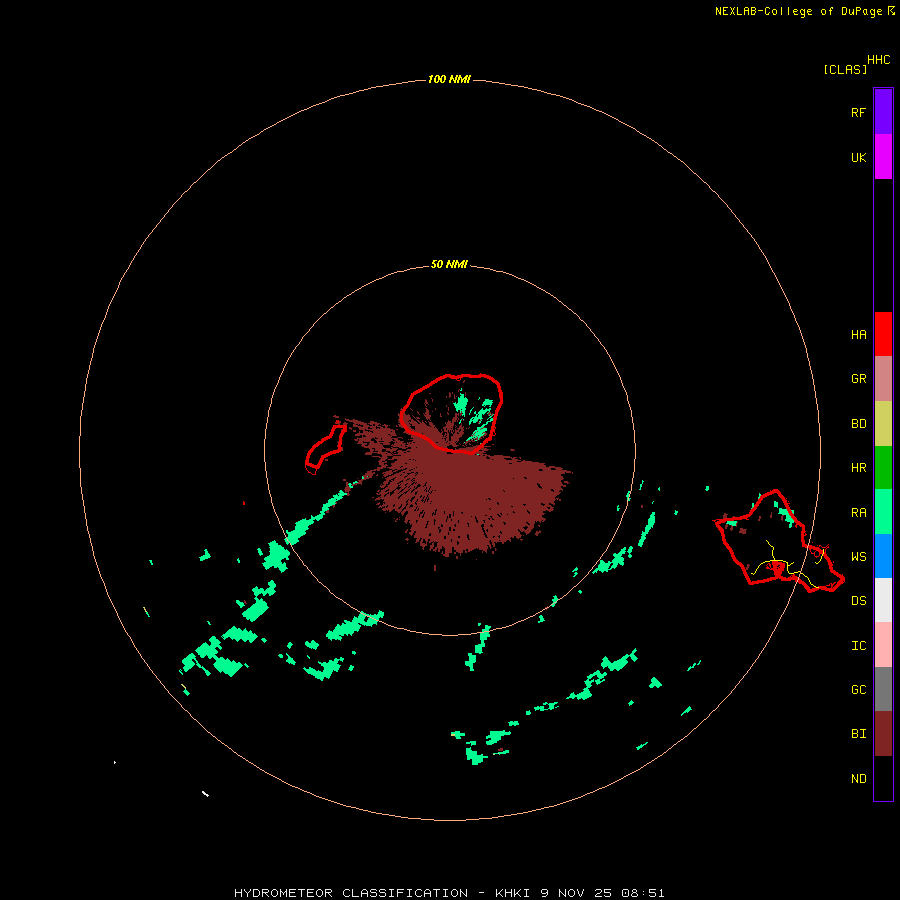Viewport: 900px width, 900px height.
Task: Pick the RA light green legend swatch
Action: coord(883,511)
